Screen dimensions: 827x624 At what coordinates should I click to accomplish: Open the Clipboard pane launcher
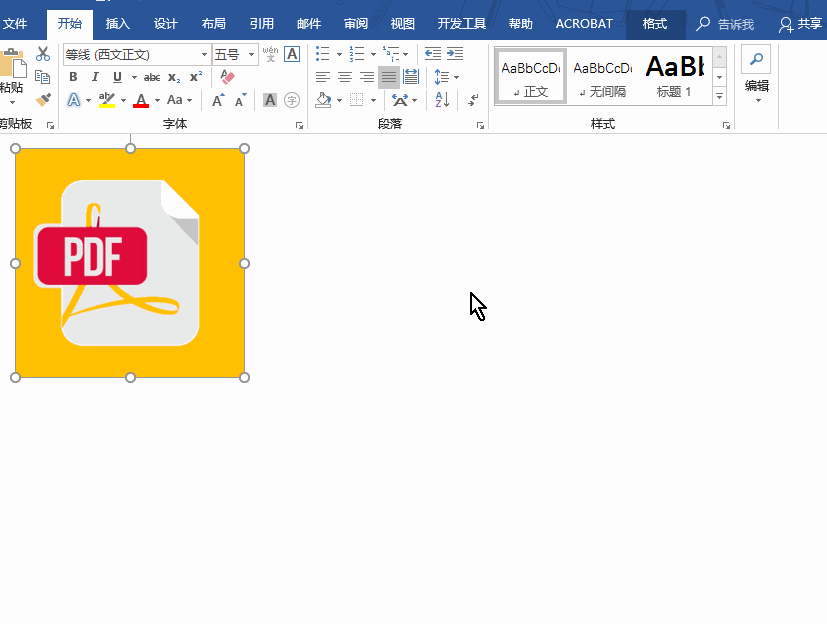point(51,126)
